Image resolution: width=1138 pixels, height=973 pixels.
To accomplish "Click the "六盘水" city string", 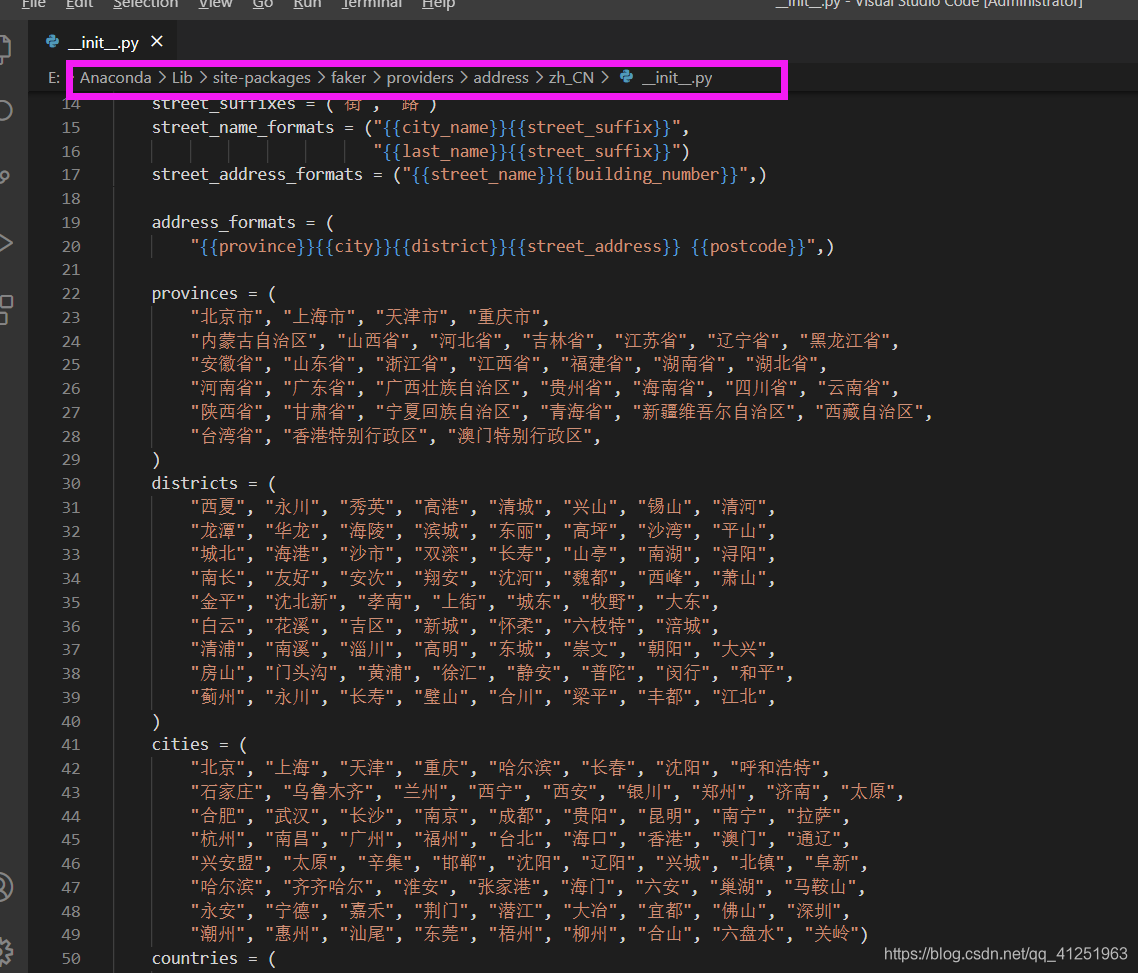I will 748,935.
